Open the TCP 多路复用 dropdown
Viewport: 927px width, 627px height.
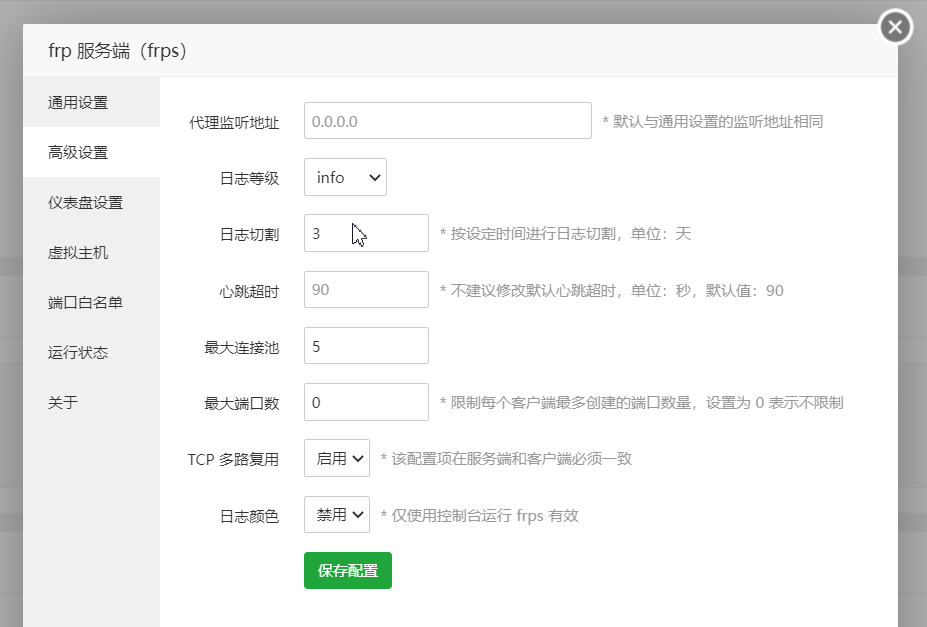click(x=337, y=459)
